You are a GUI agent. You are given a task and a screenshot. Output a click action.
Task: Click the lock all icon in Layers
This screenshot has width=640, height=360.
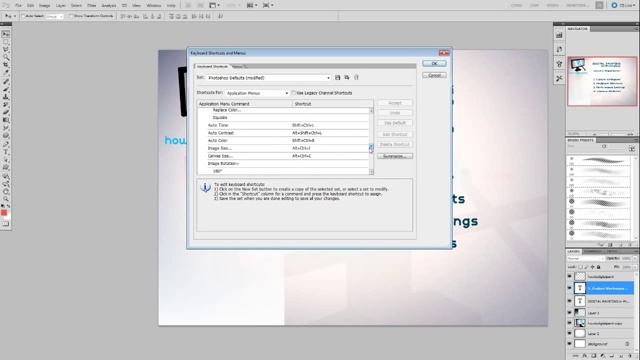point(598,267)
